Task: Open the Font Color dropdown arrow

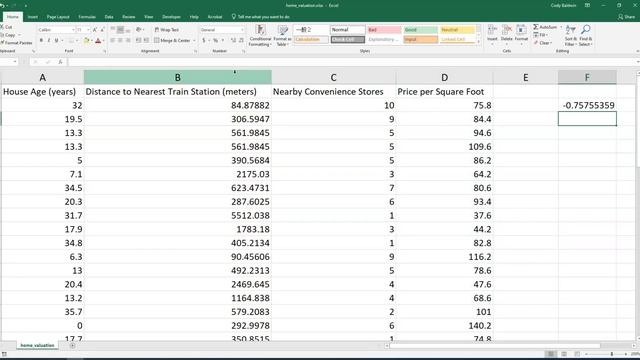Action: point(103,40)
